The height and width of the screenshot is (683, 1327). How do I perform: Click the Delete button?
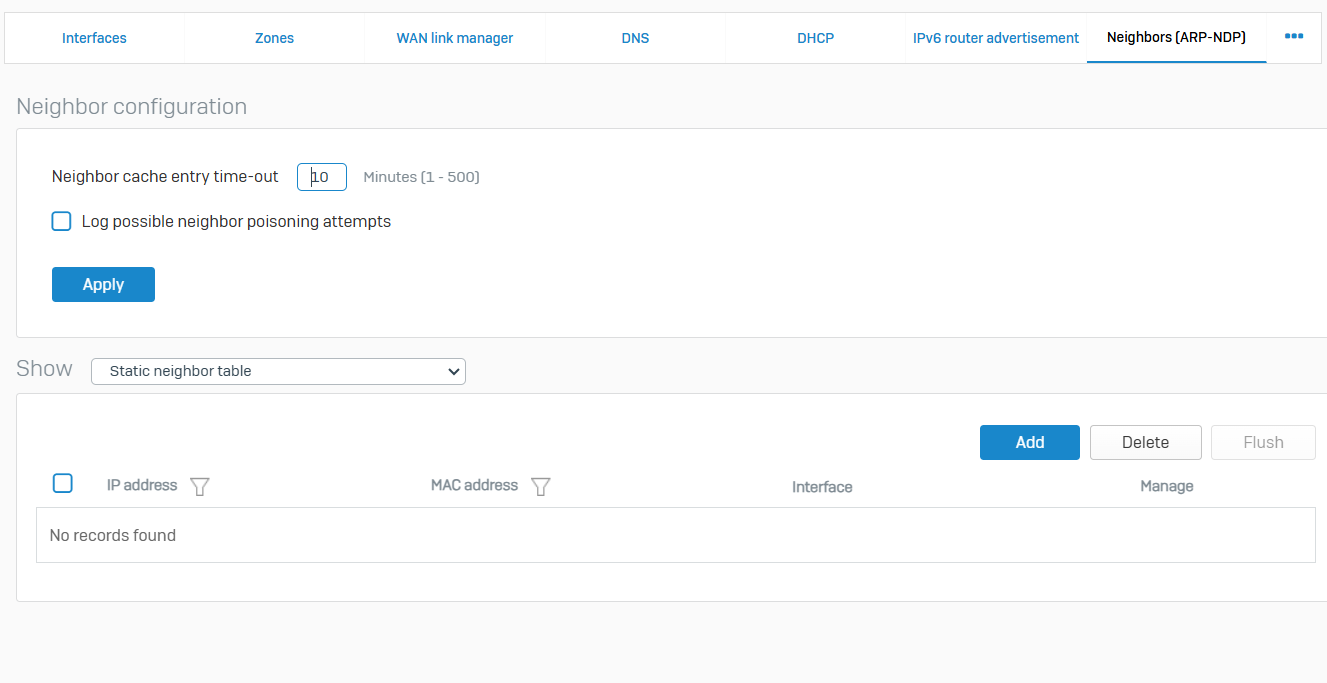[x=1145, y=442]
